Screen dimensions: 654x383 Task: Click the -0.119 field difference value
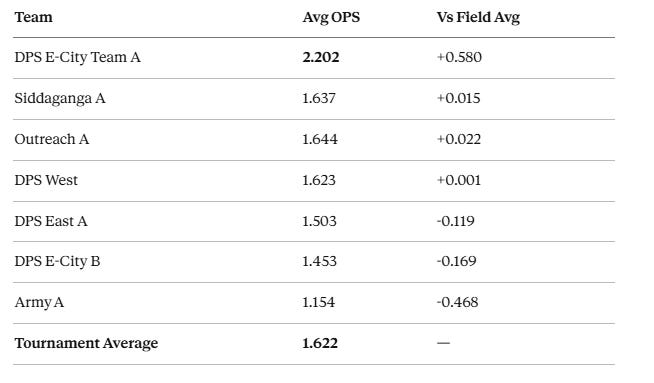pos(455,221)
